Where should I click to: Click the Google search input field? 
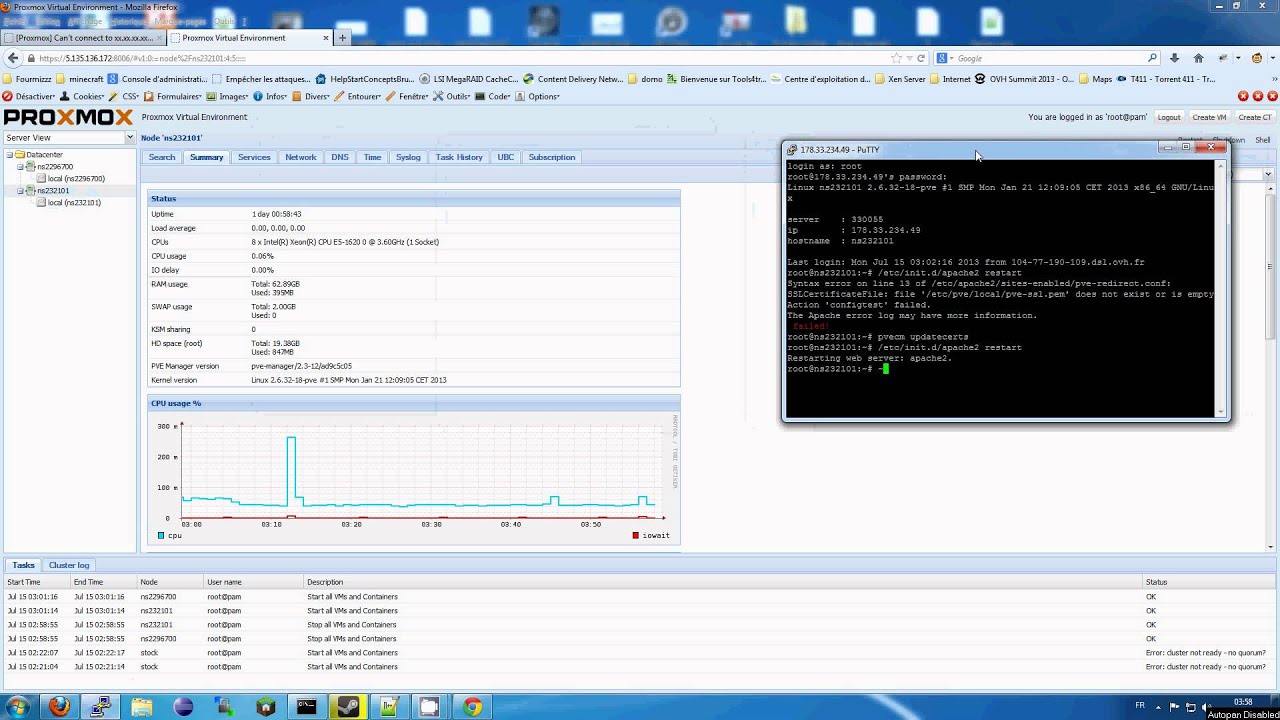click(x=1048, y=58)
